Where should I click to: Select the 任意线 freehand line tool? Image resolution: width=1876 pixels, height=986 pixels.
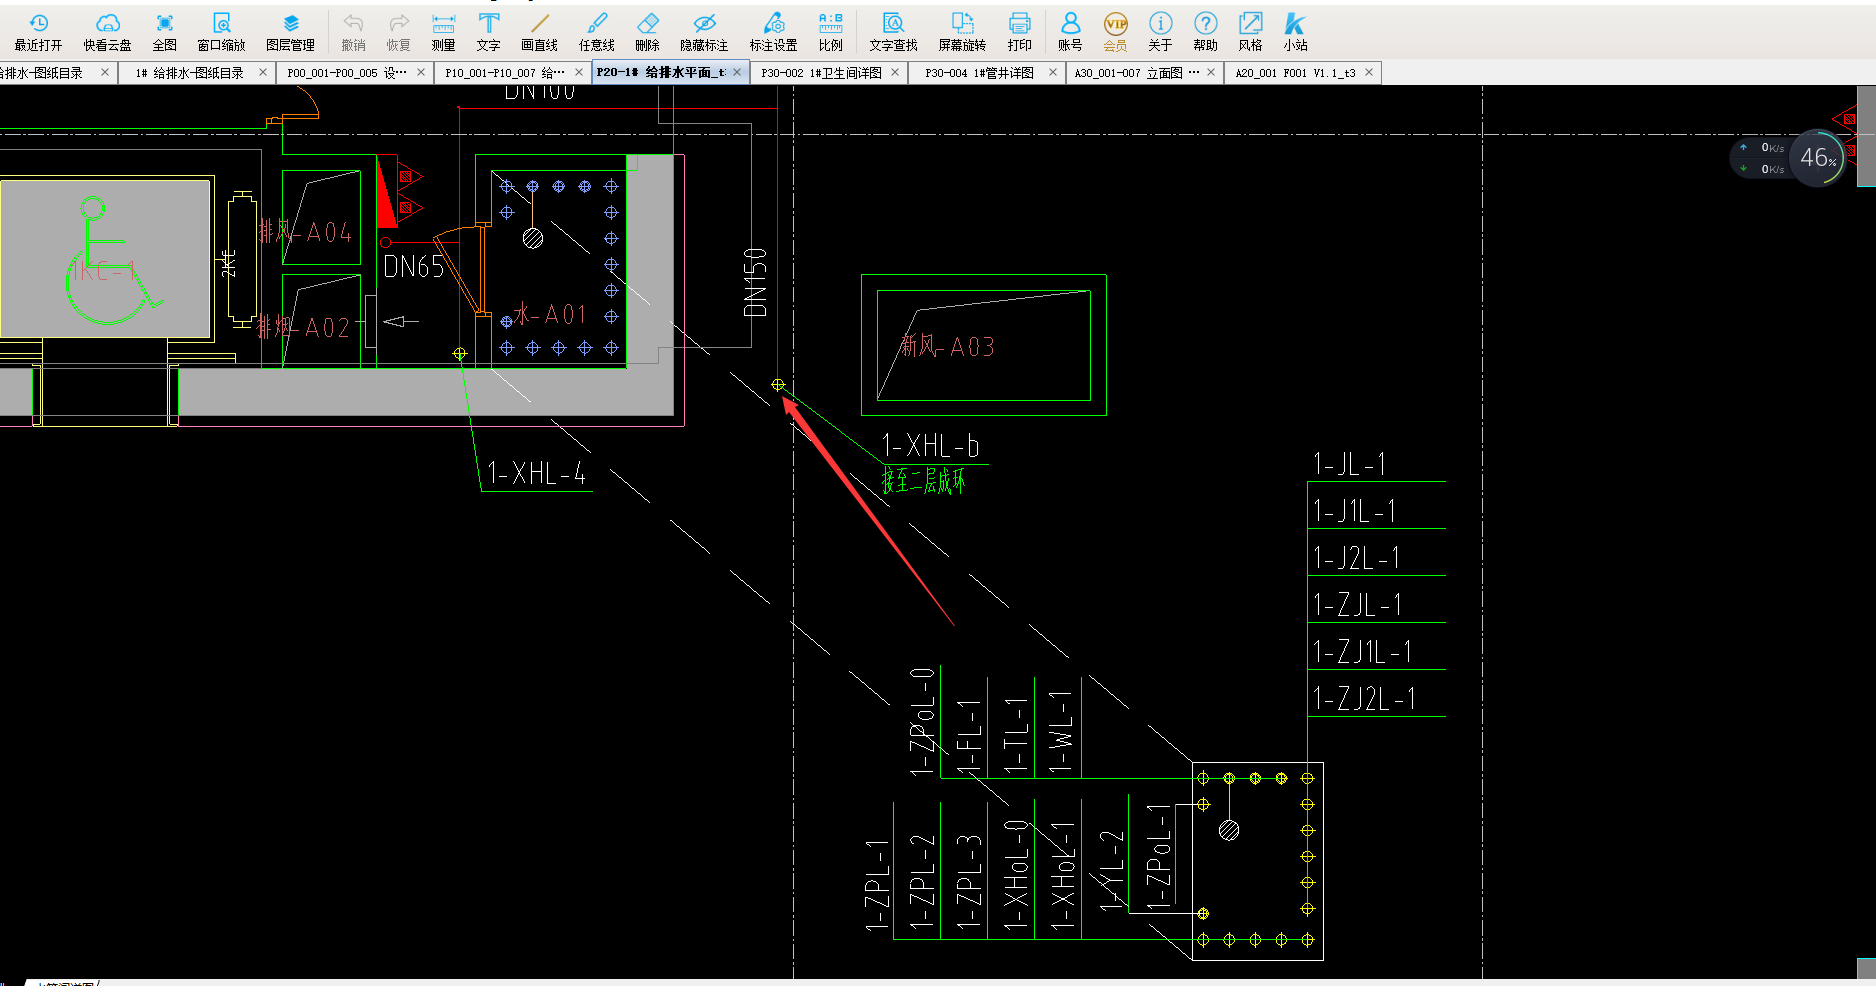coord(596,32)
